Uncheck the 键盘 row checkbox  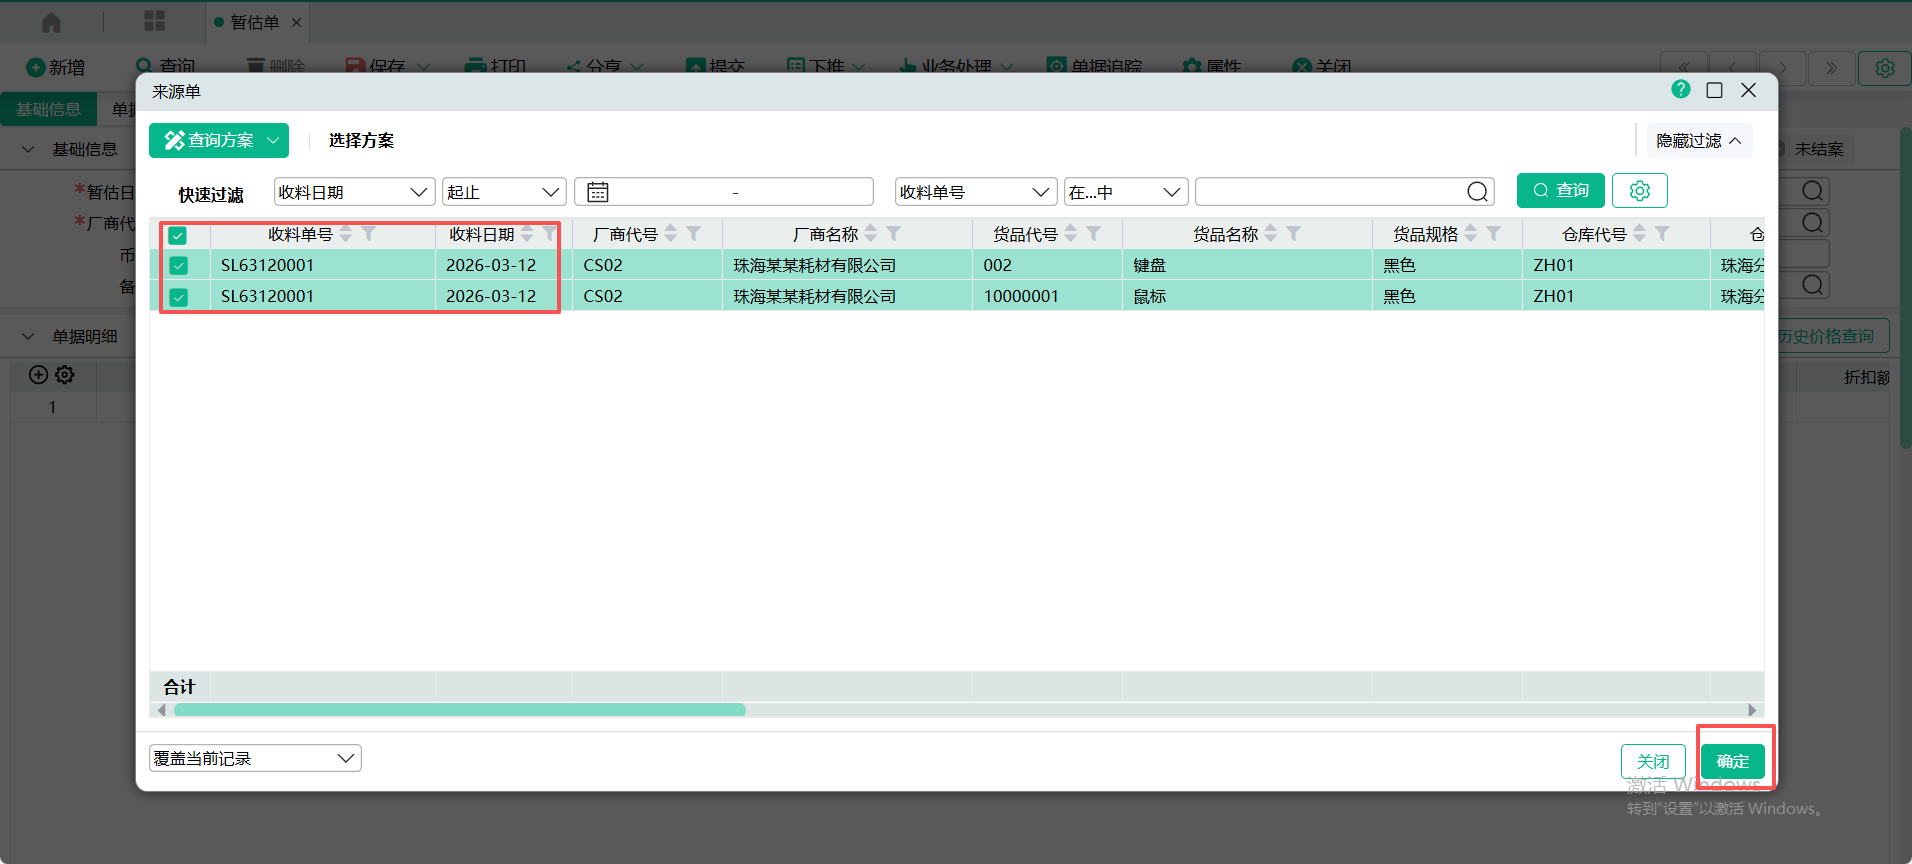pos(178,266)
